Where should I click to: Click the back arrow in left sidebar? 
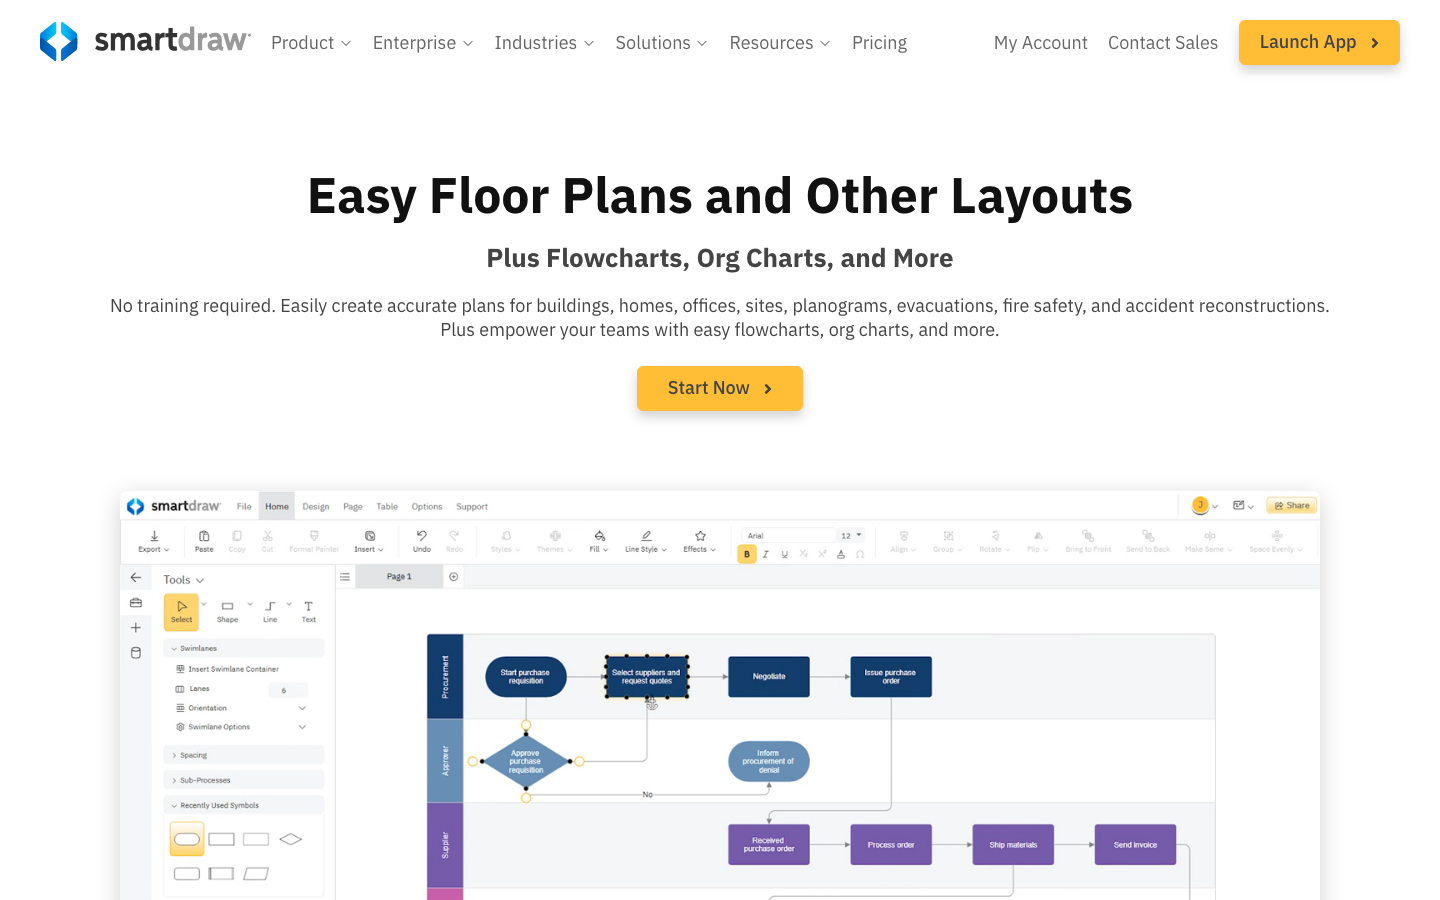(x=136, y=578)
